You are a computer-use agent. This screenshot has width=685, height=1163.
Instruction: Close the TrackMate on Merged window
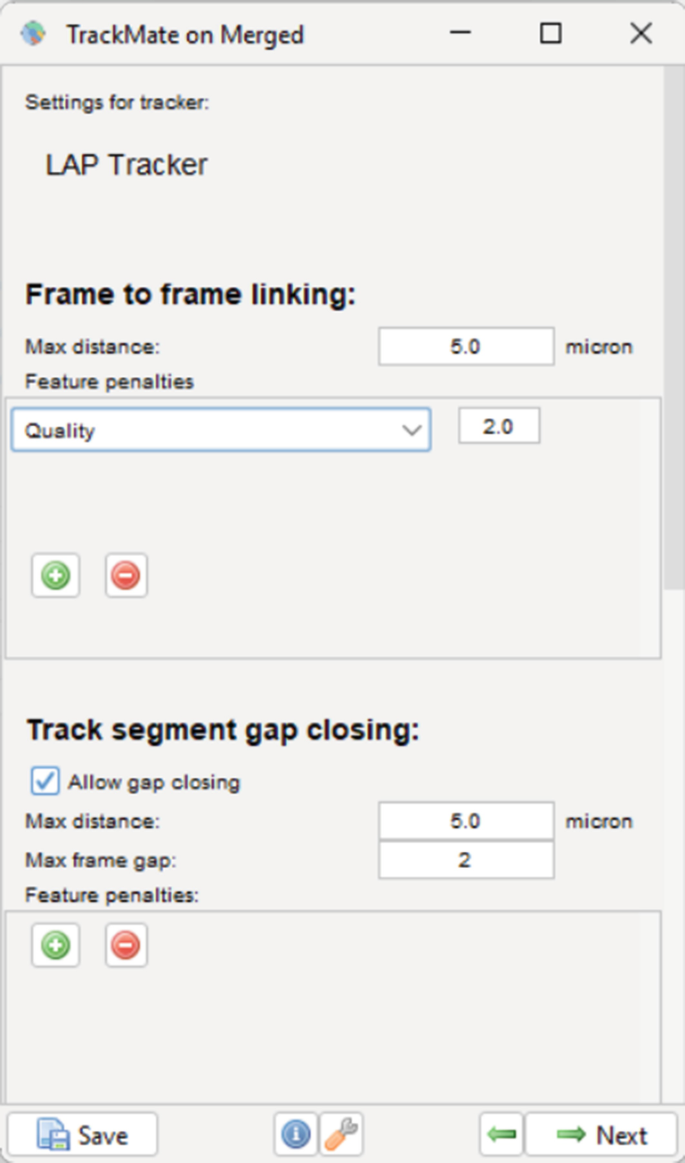pos(641,34)
